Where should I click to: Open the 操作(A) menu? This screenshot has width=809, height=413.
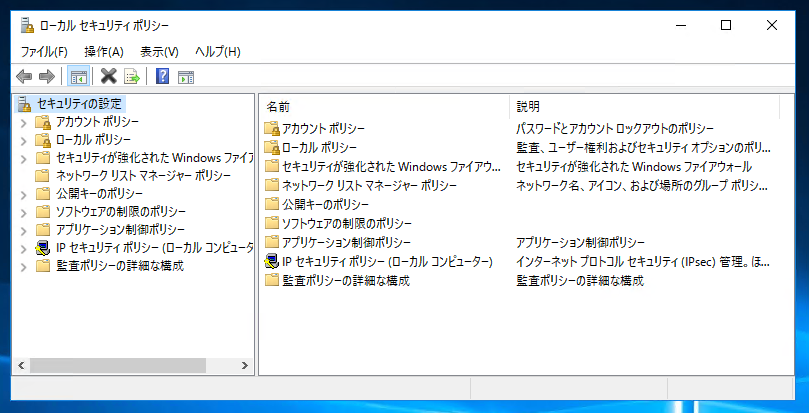tap(104, 52)
